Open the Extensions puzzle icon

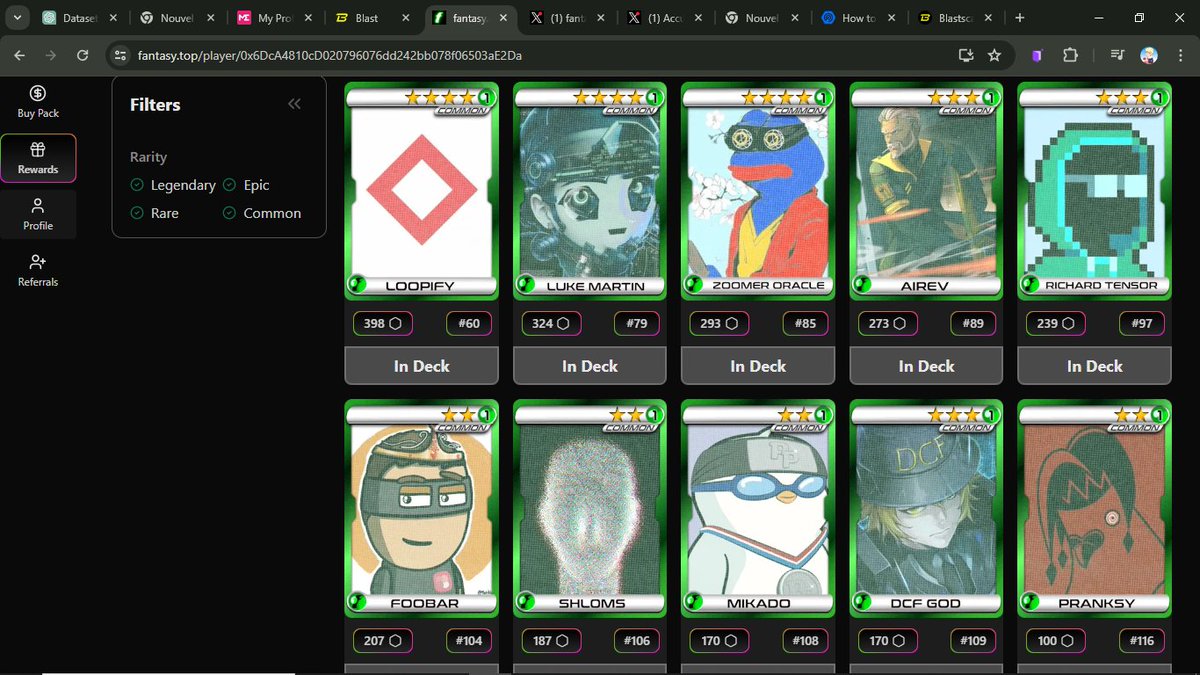pos(1070,56)
